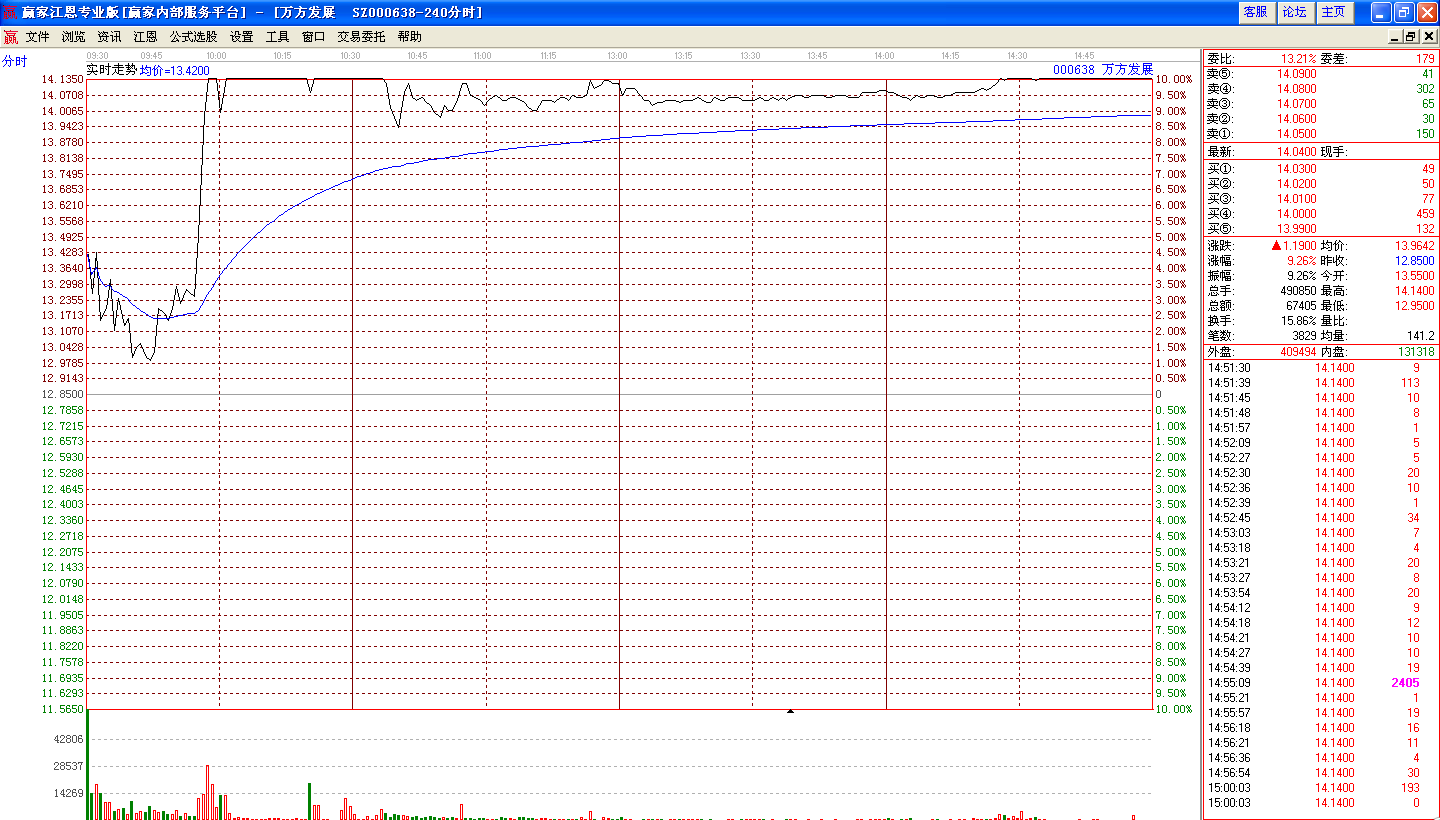Click the red title bar application icon
The height and width of the screenshot is (820, 1440).
coord(10,12)
